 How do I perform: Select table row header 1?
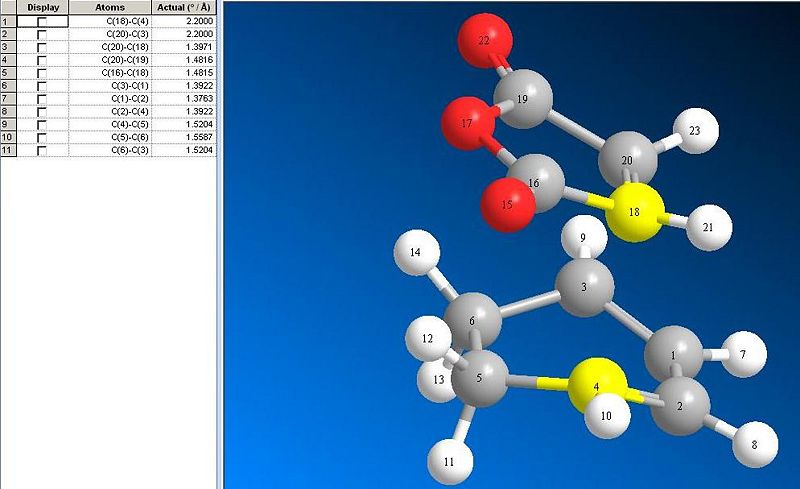tap(8, 21)
